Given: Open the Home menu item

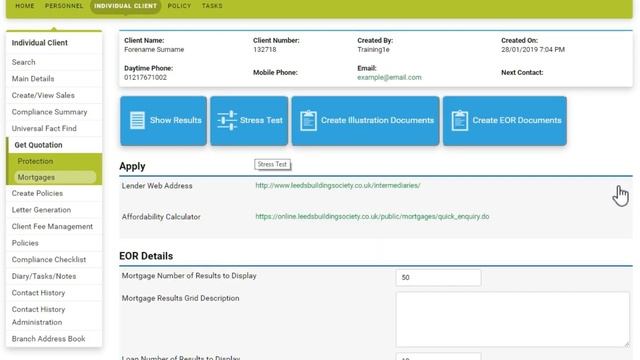Looking at the screenshot, I should coord(25,6).
